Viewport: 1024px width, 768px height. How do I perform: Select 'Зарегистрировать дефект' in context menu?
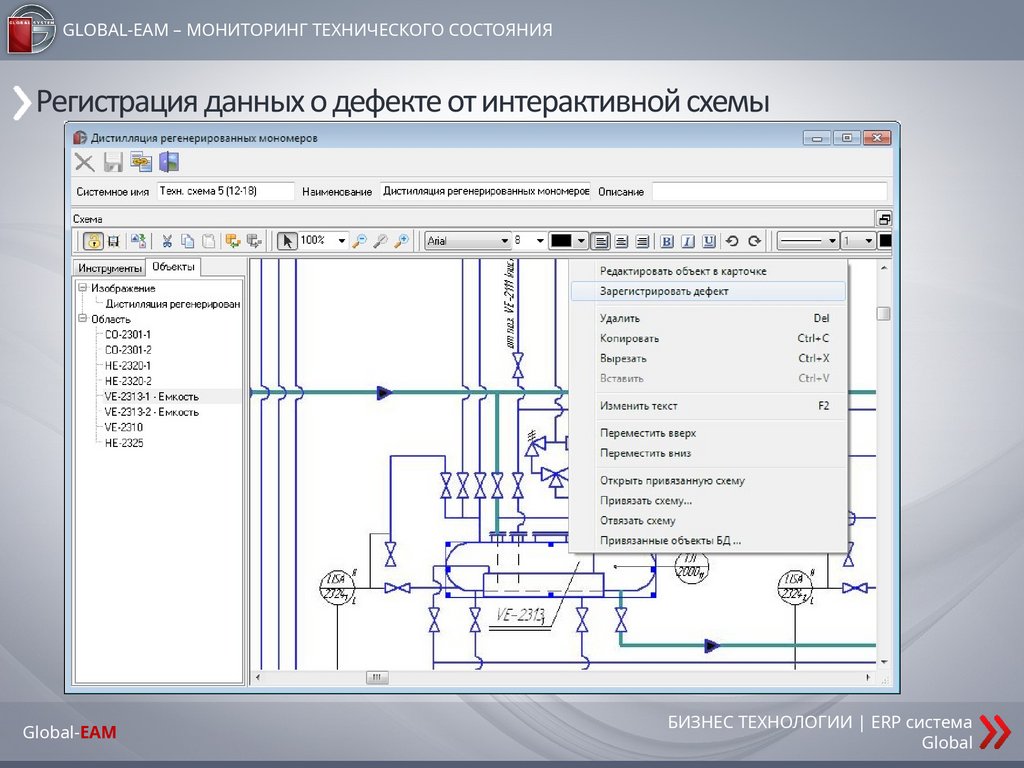click(664, 291)
